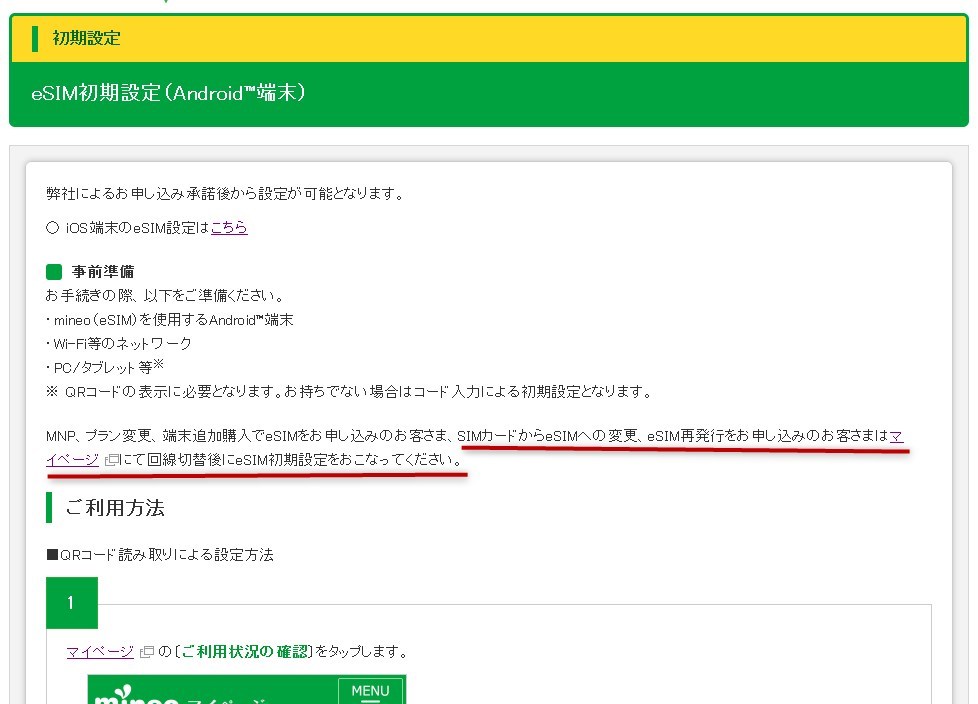Click the external-link icon beside マイページ in step 1
978x704 pixels.
click(147, 652)
